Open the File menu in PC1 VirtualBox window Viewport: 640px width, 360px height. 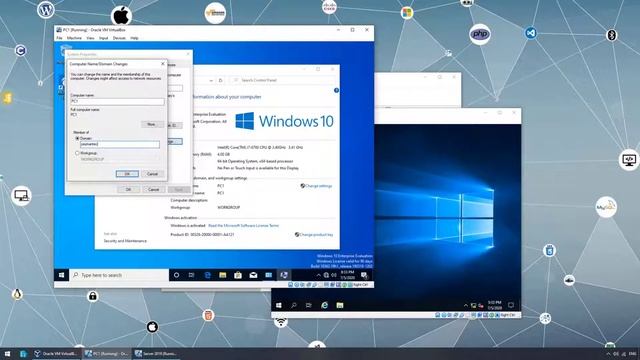pyautogui.click(x=59, y=38)
